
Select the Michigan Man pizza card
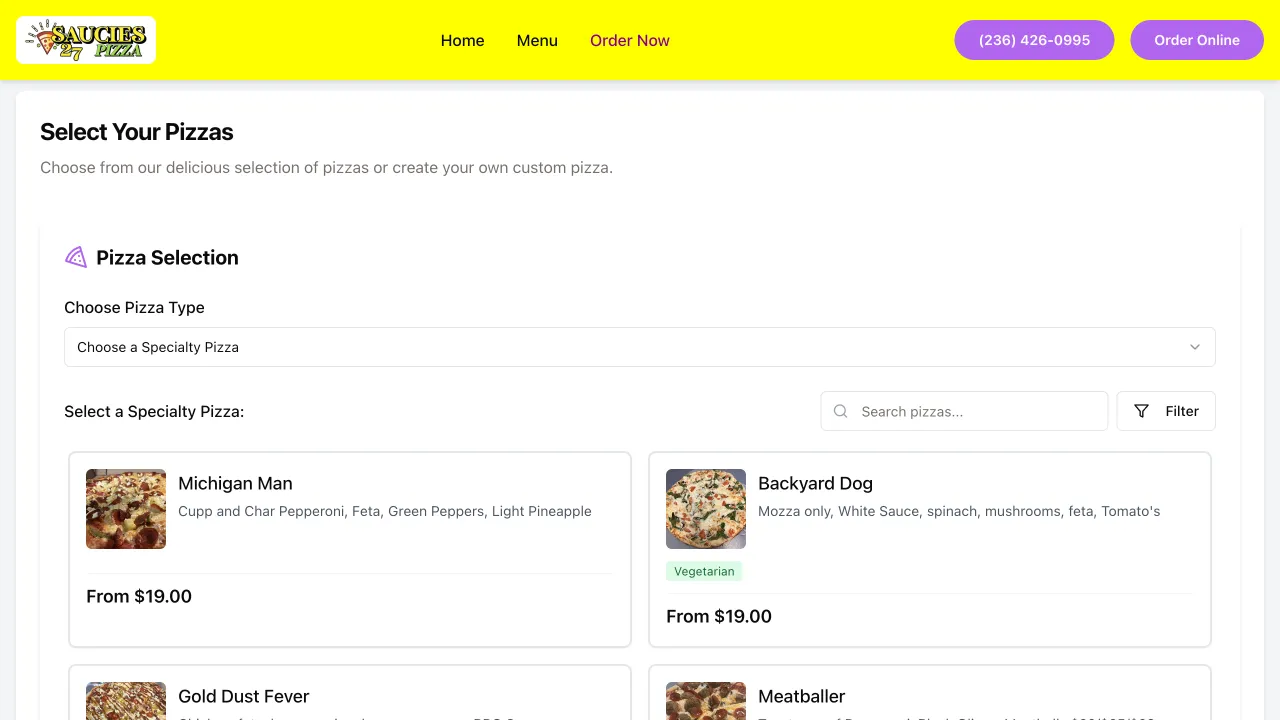350,549
